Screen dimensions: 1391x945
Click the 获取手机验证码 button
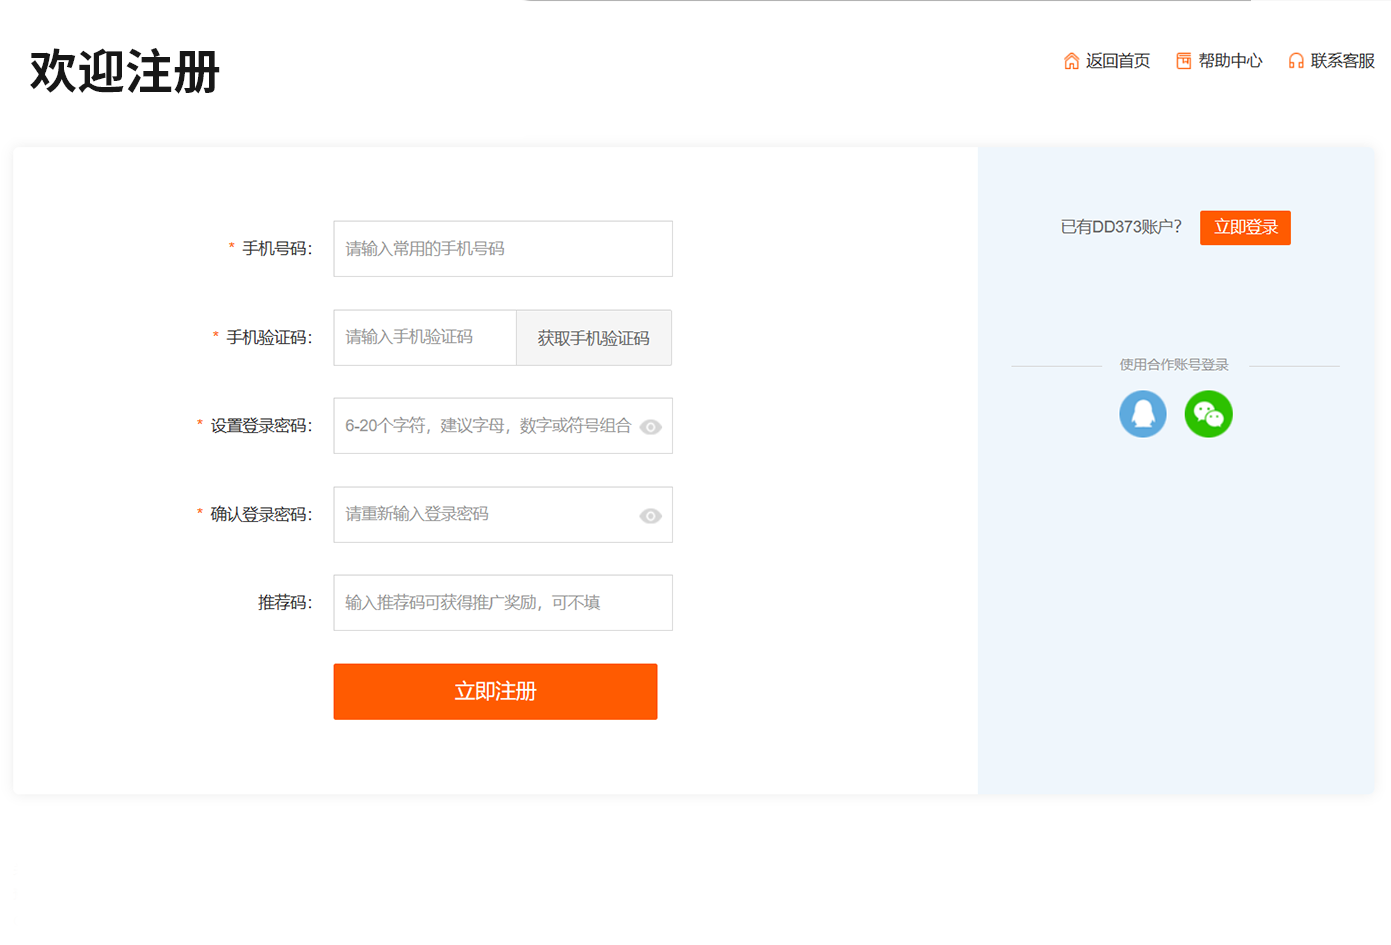pyautogui.click(x=593, y=337)
